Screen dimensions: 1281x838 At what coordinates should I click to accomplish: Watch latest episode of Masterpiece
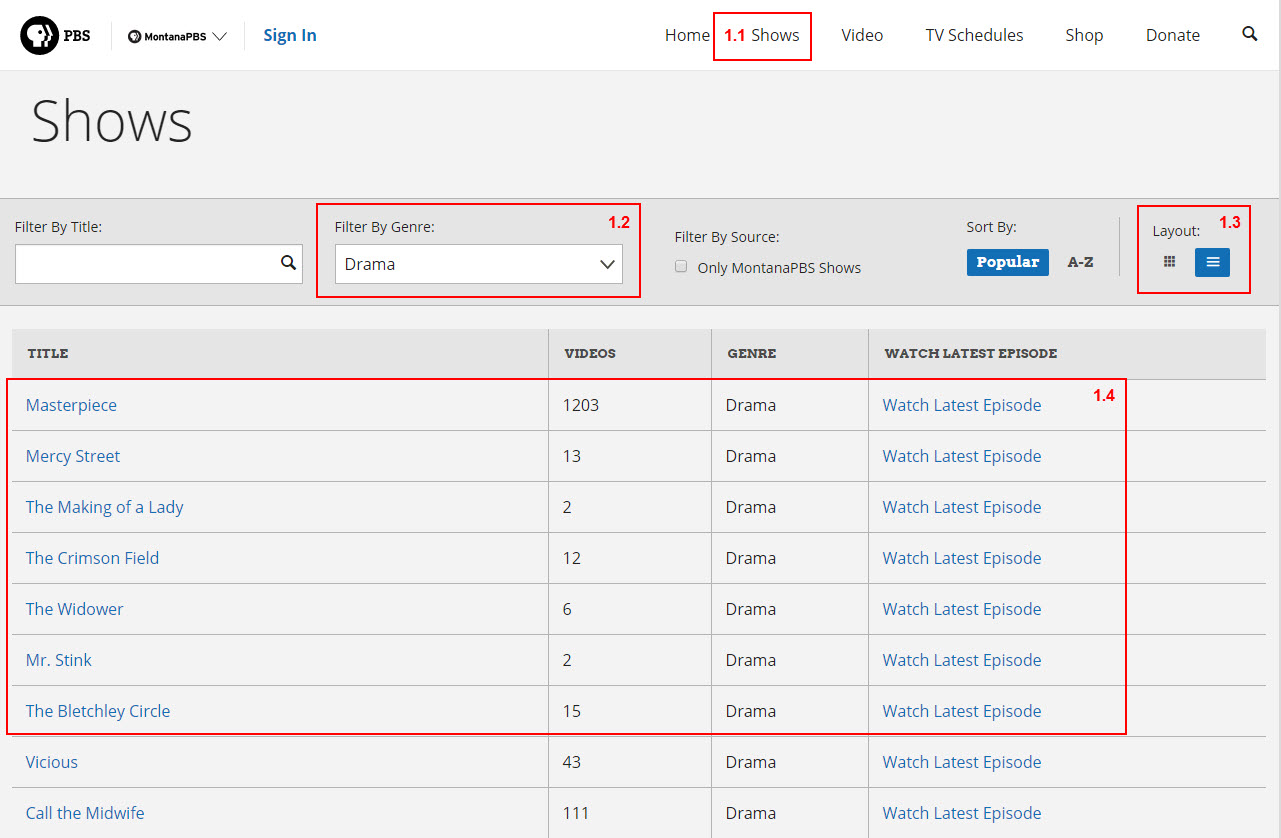tap(962, 405)
